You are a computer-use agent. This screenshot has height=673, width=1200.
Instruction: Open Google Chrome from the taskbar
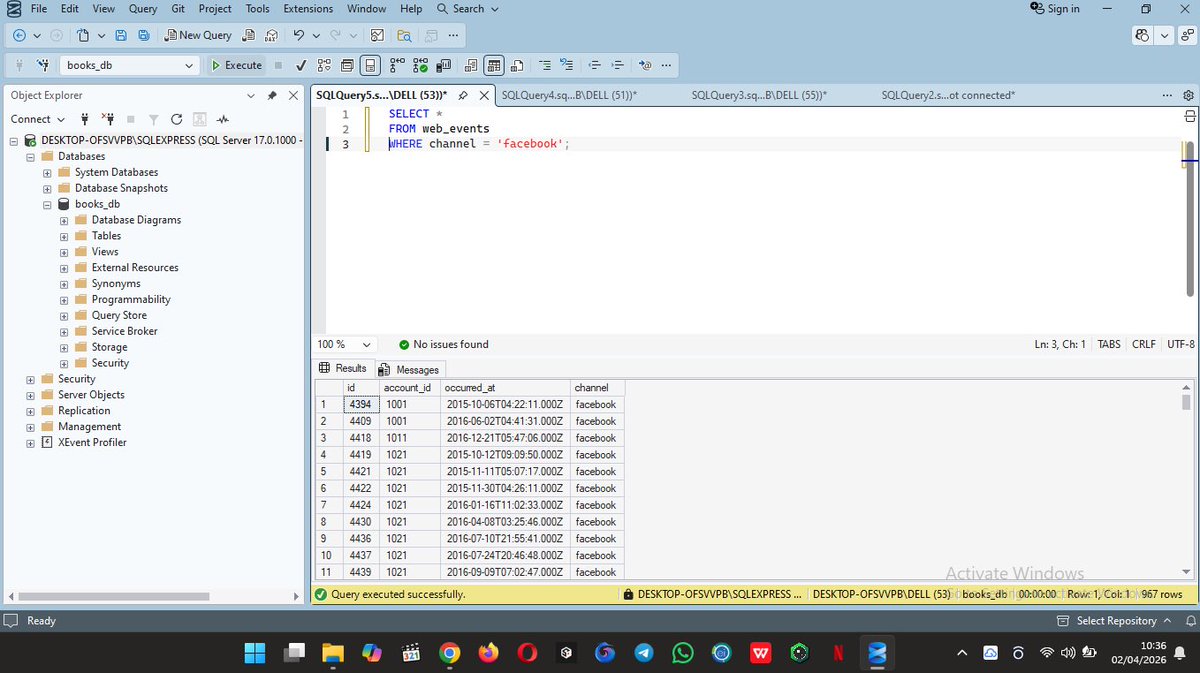point(450,653)
